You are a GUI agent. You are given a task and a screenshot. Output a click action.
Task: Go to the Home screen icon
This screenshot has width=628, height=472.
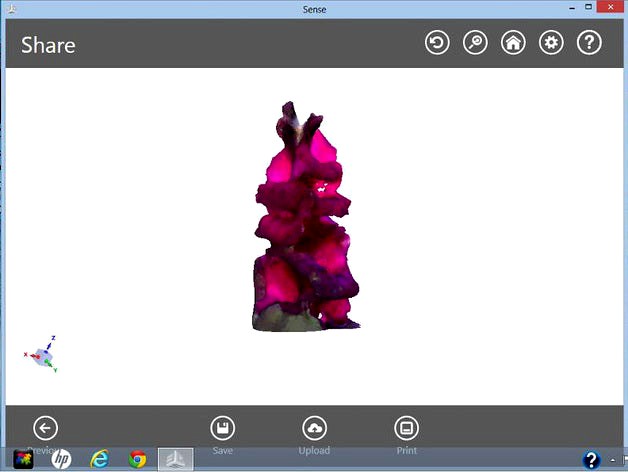point(513,43)
